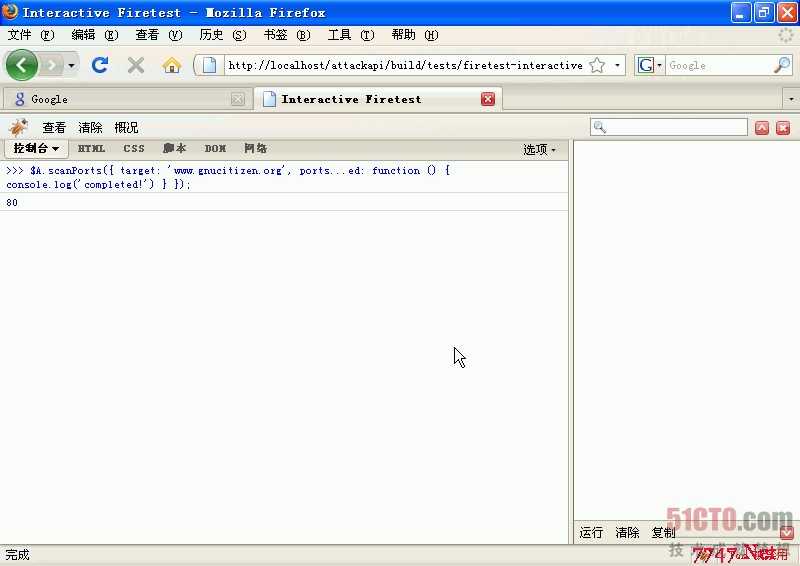Reload the page with the refresh icon

click(99, 65)
